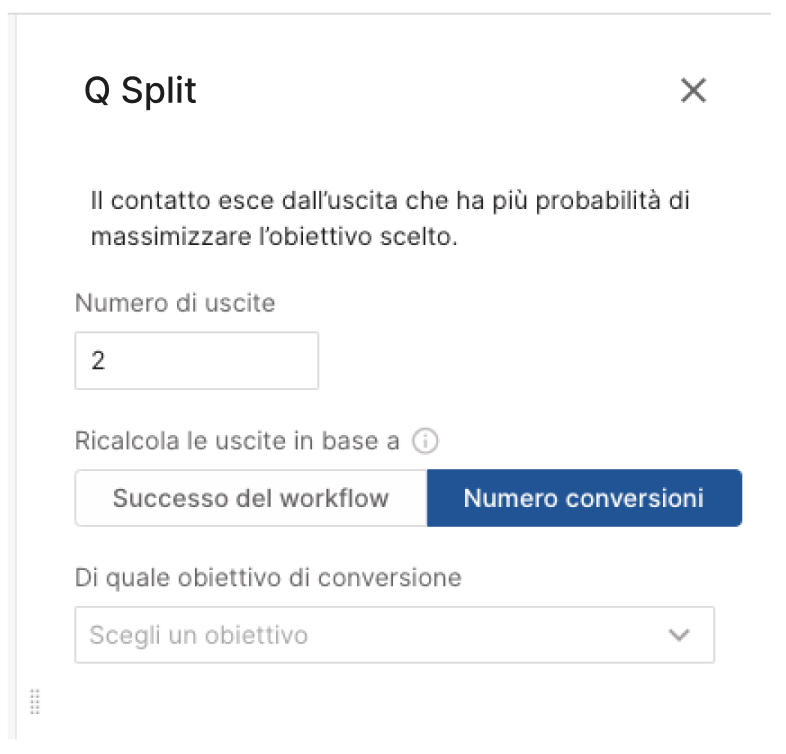The height and width of the screenshot is (754, 786).
Task: Click the info icon beside Ricalcola le uscite
Action: point(425,442)
